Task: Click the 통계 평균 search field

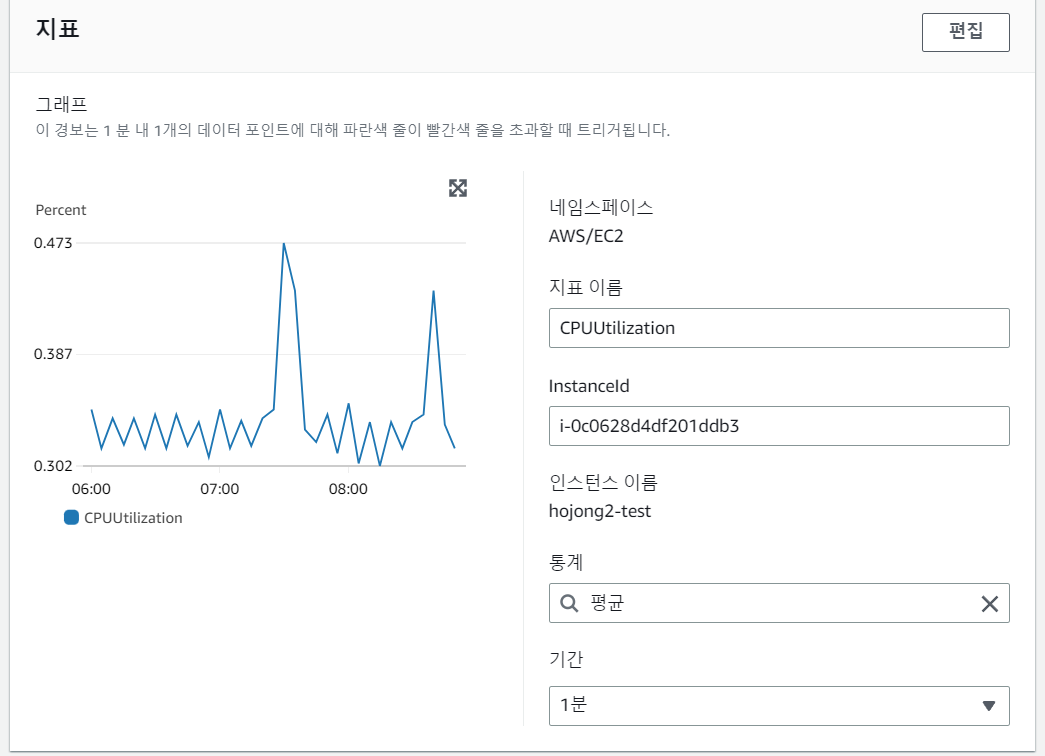Action: tap(779, 603)
